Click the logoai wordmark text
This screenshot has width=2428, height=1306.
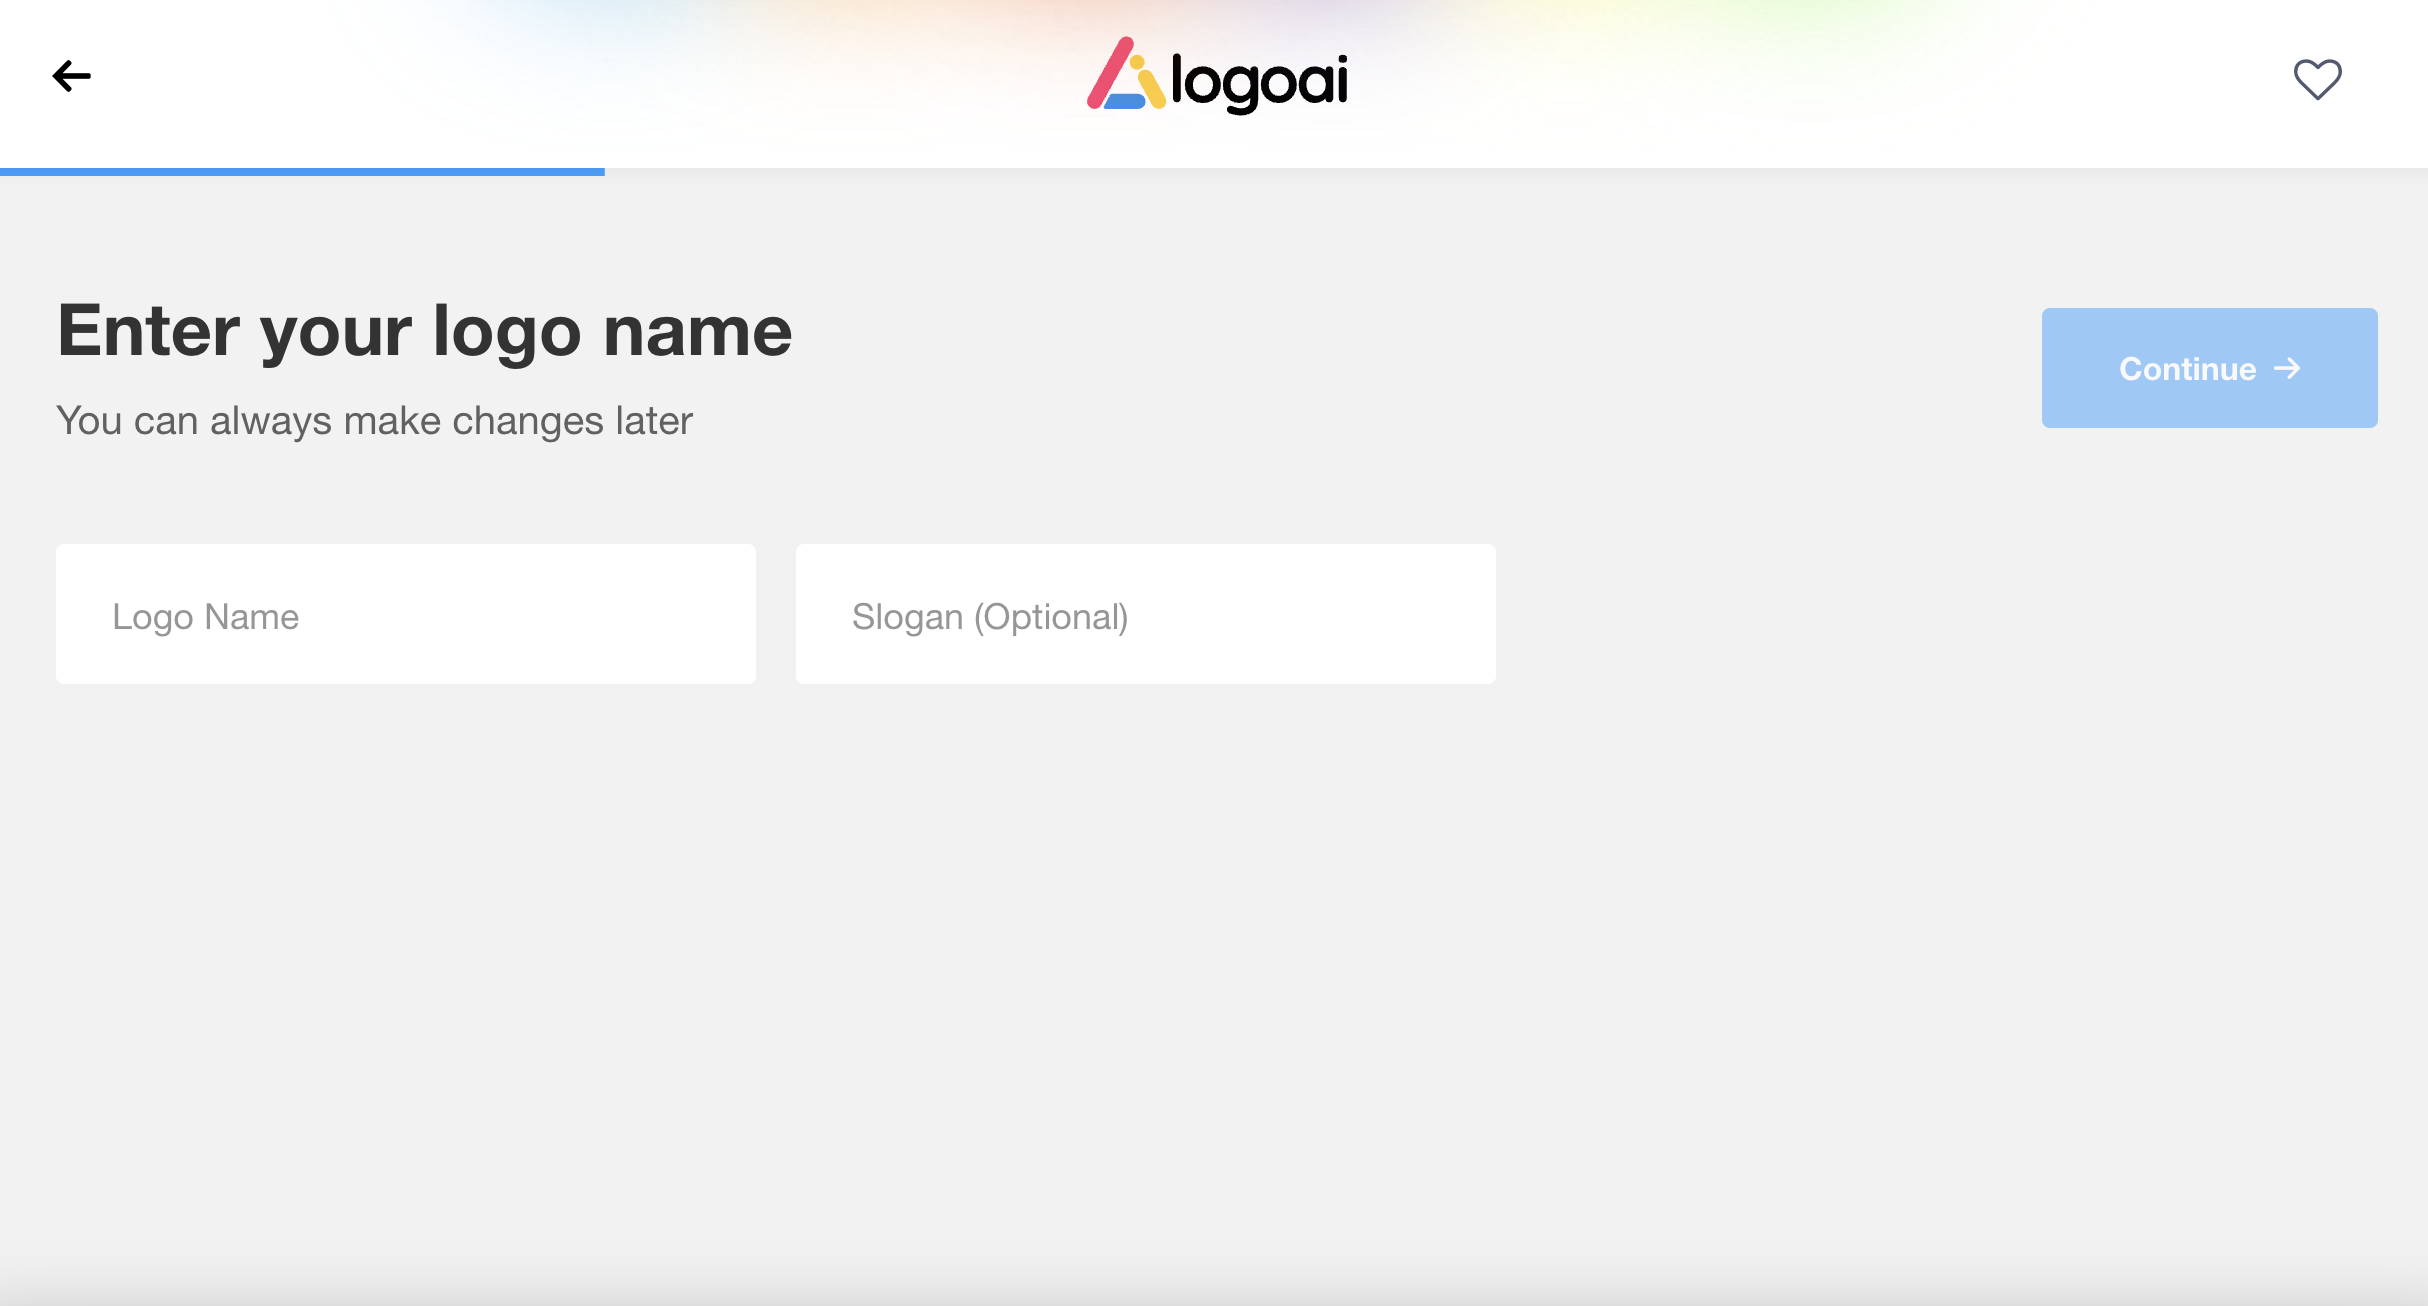(x=1259, y=81)
